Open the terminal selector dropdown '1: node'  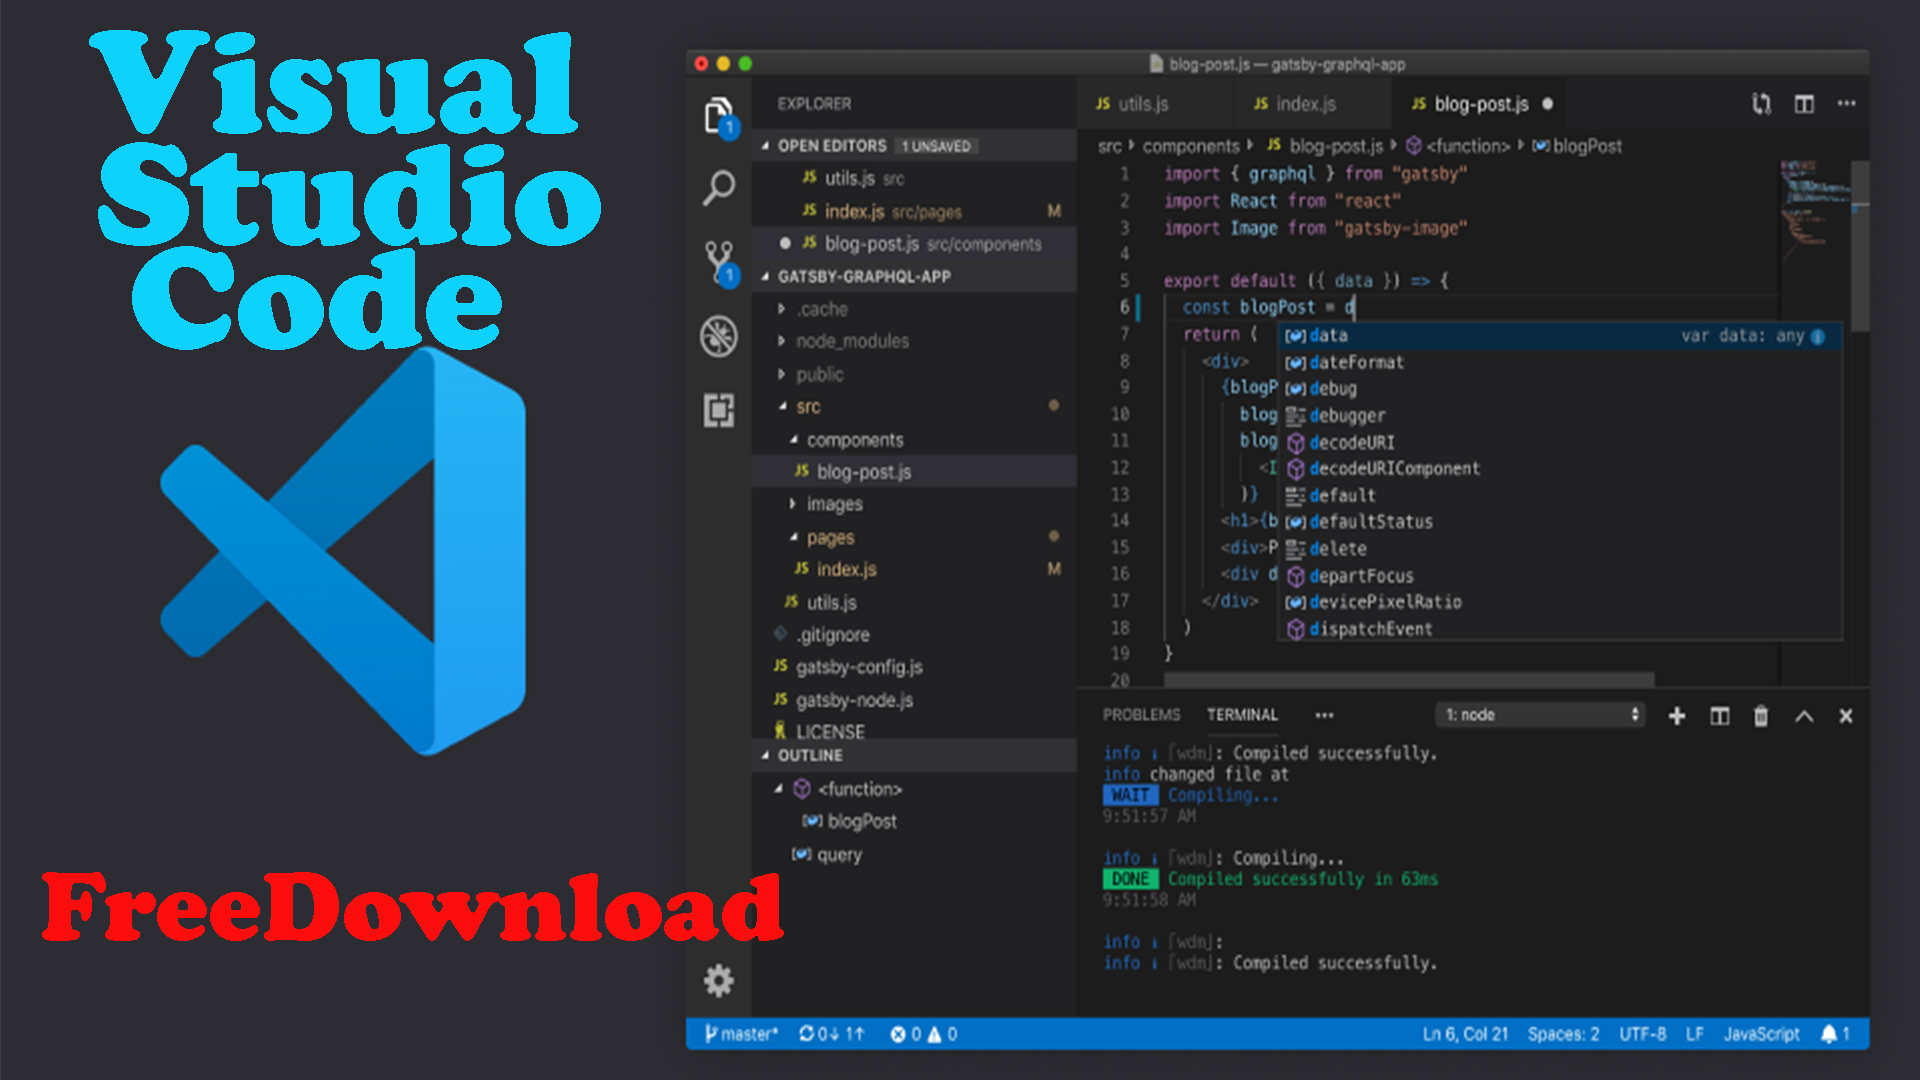tap(1540, 715)
